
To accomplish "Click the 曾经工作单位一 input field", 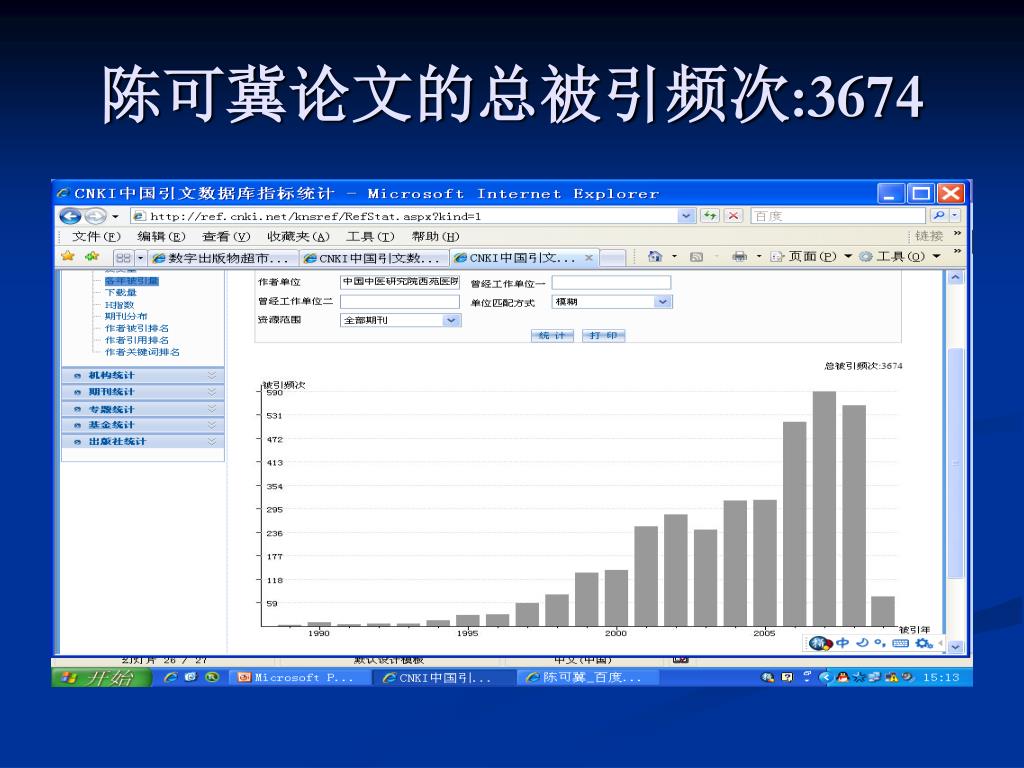I will click(611, 283).
